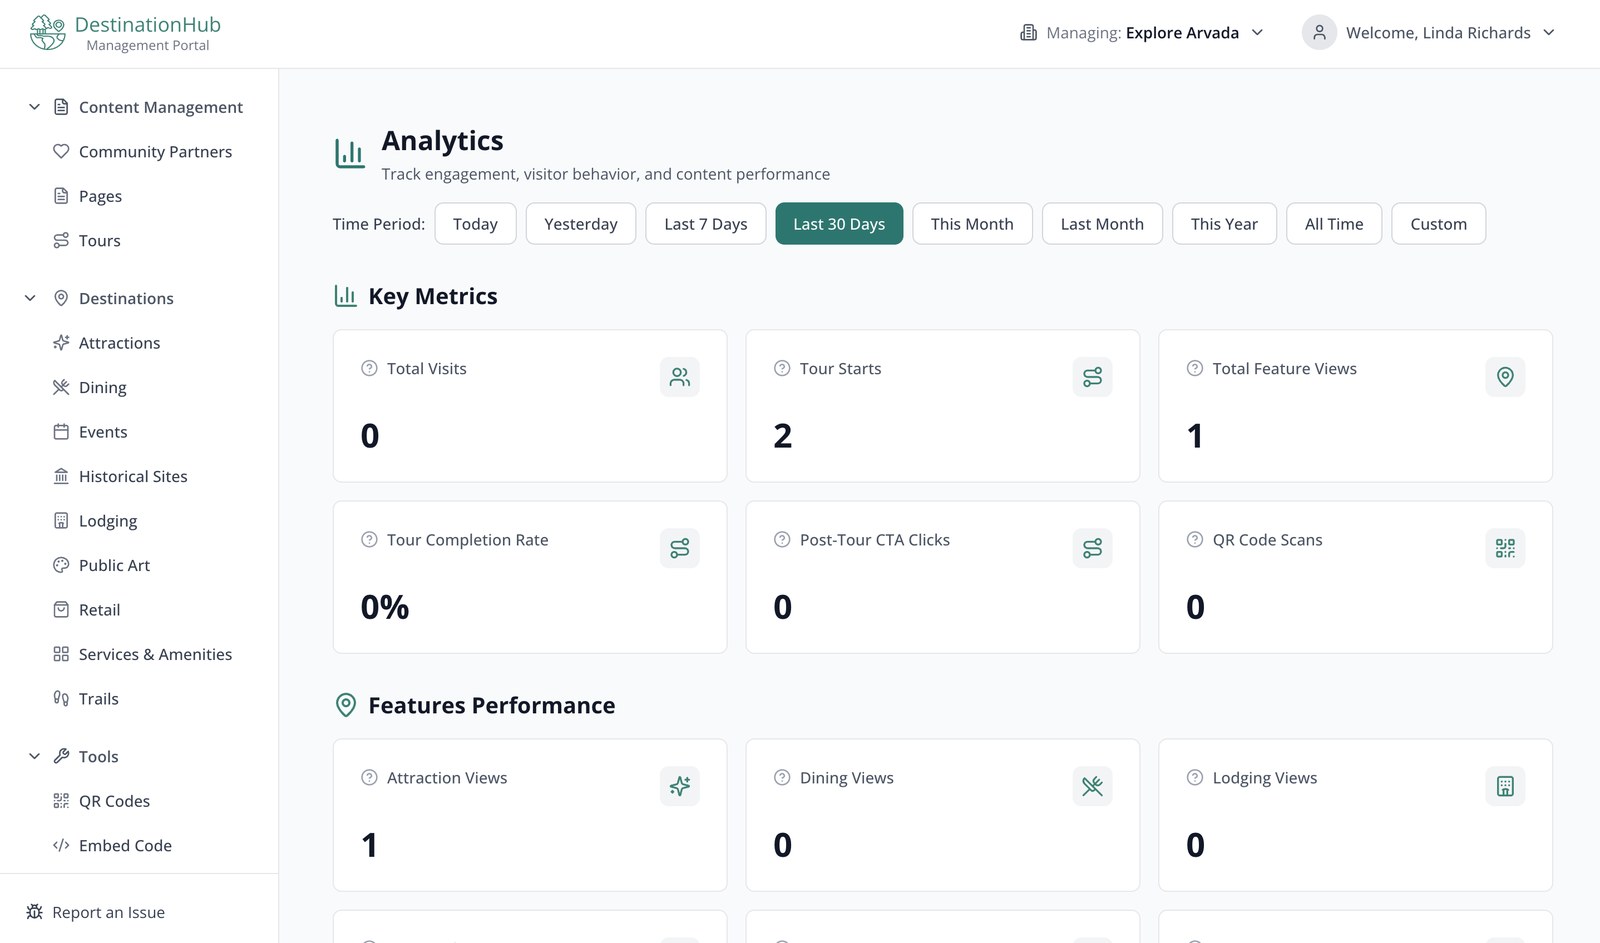Click the Post-Tour CTA Clicks label

click(x=875, y=539)
